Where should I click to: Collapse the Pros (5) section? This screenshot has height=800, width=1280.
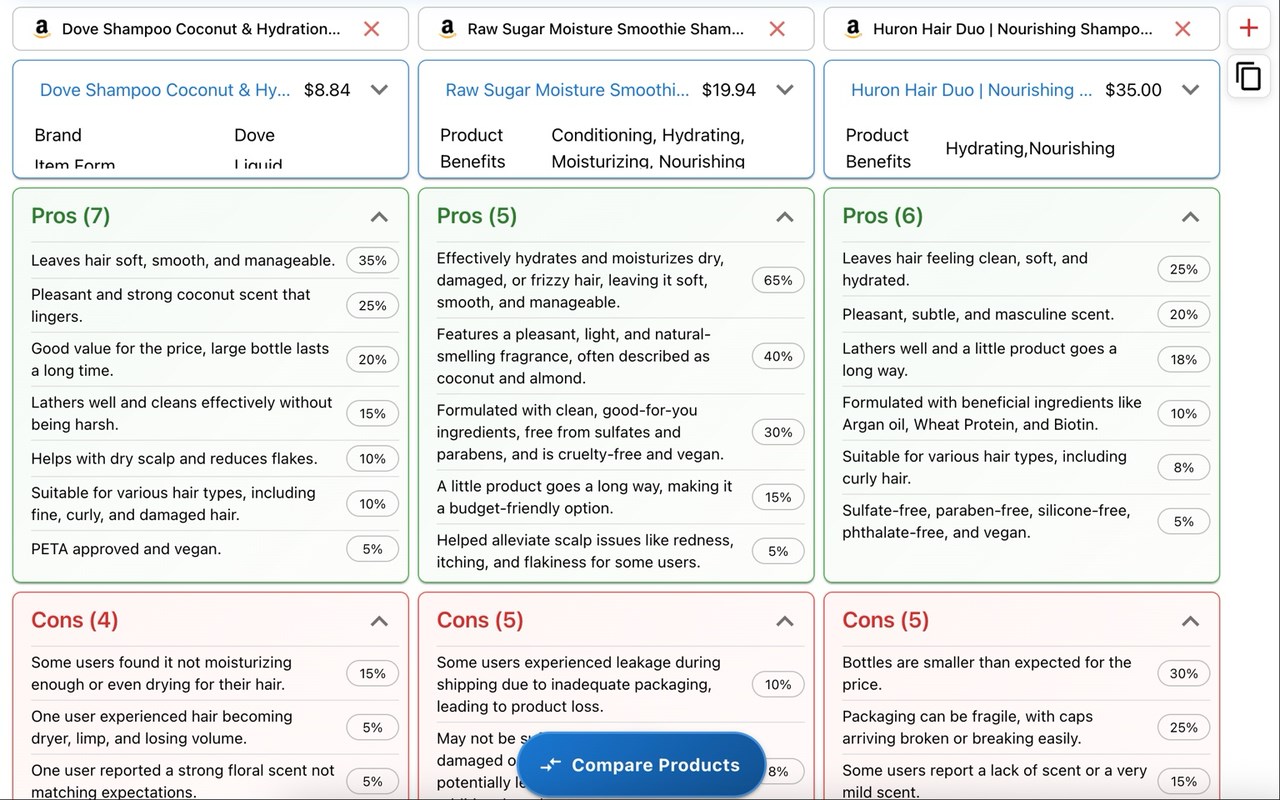[785, 217]
